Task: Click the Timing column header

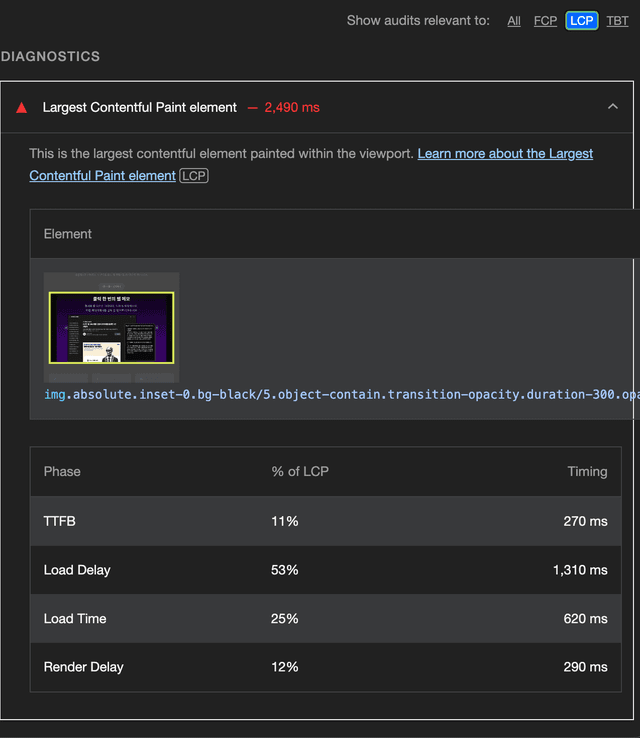Action: click(587, 472)
